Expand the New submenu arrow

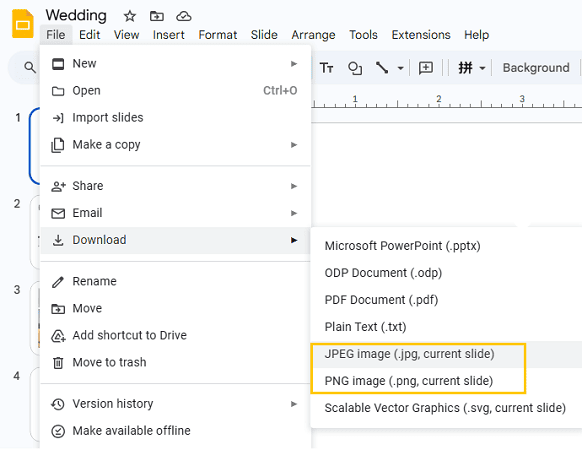(x=294, y=64)
